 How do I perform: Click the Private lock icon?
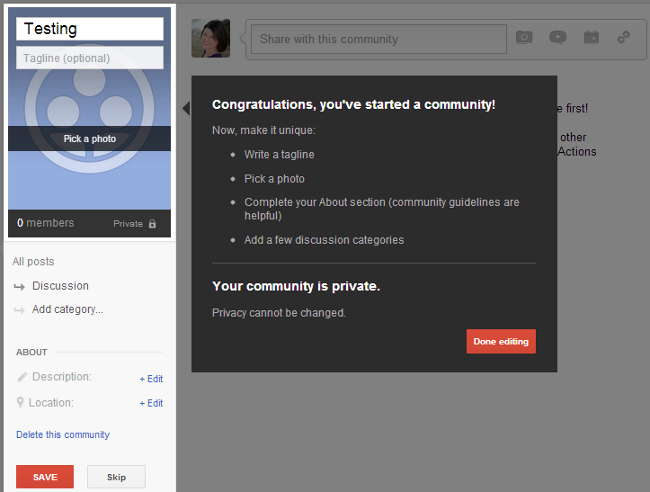pyautogui.click(x=152, y=223)
